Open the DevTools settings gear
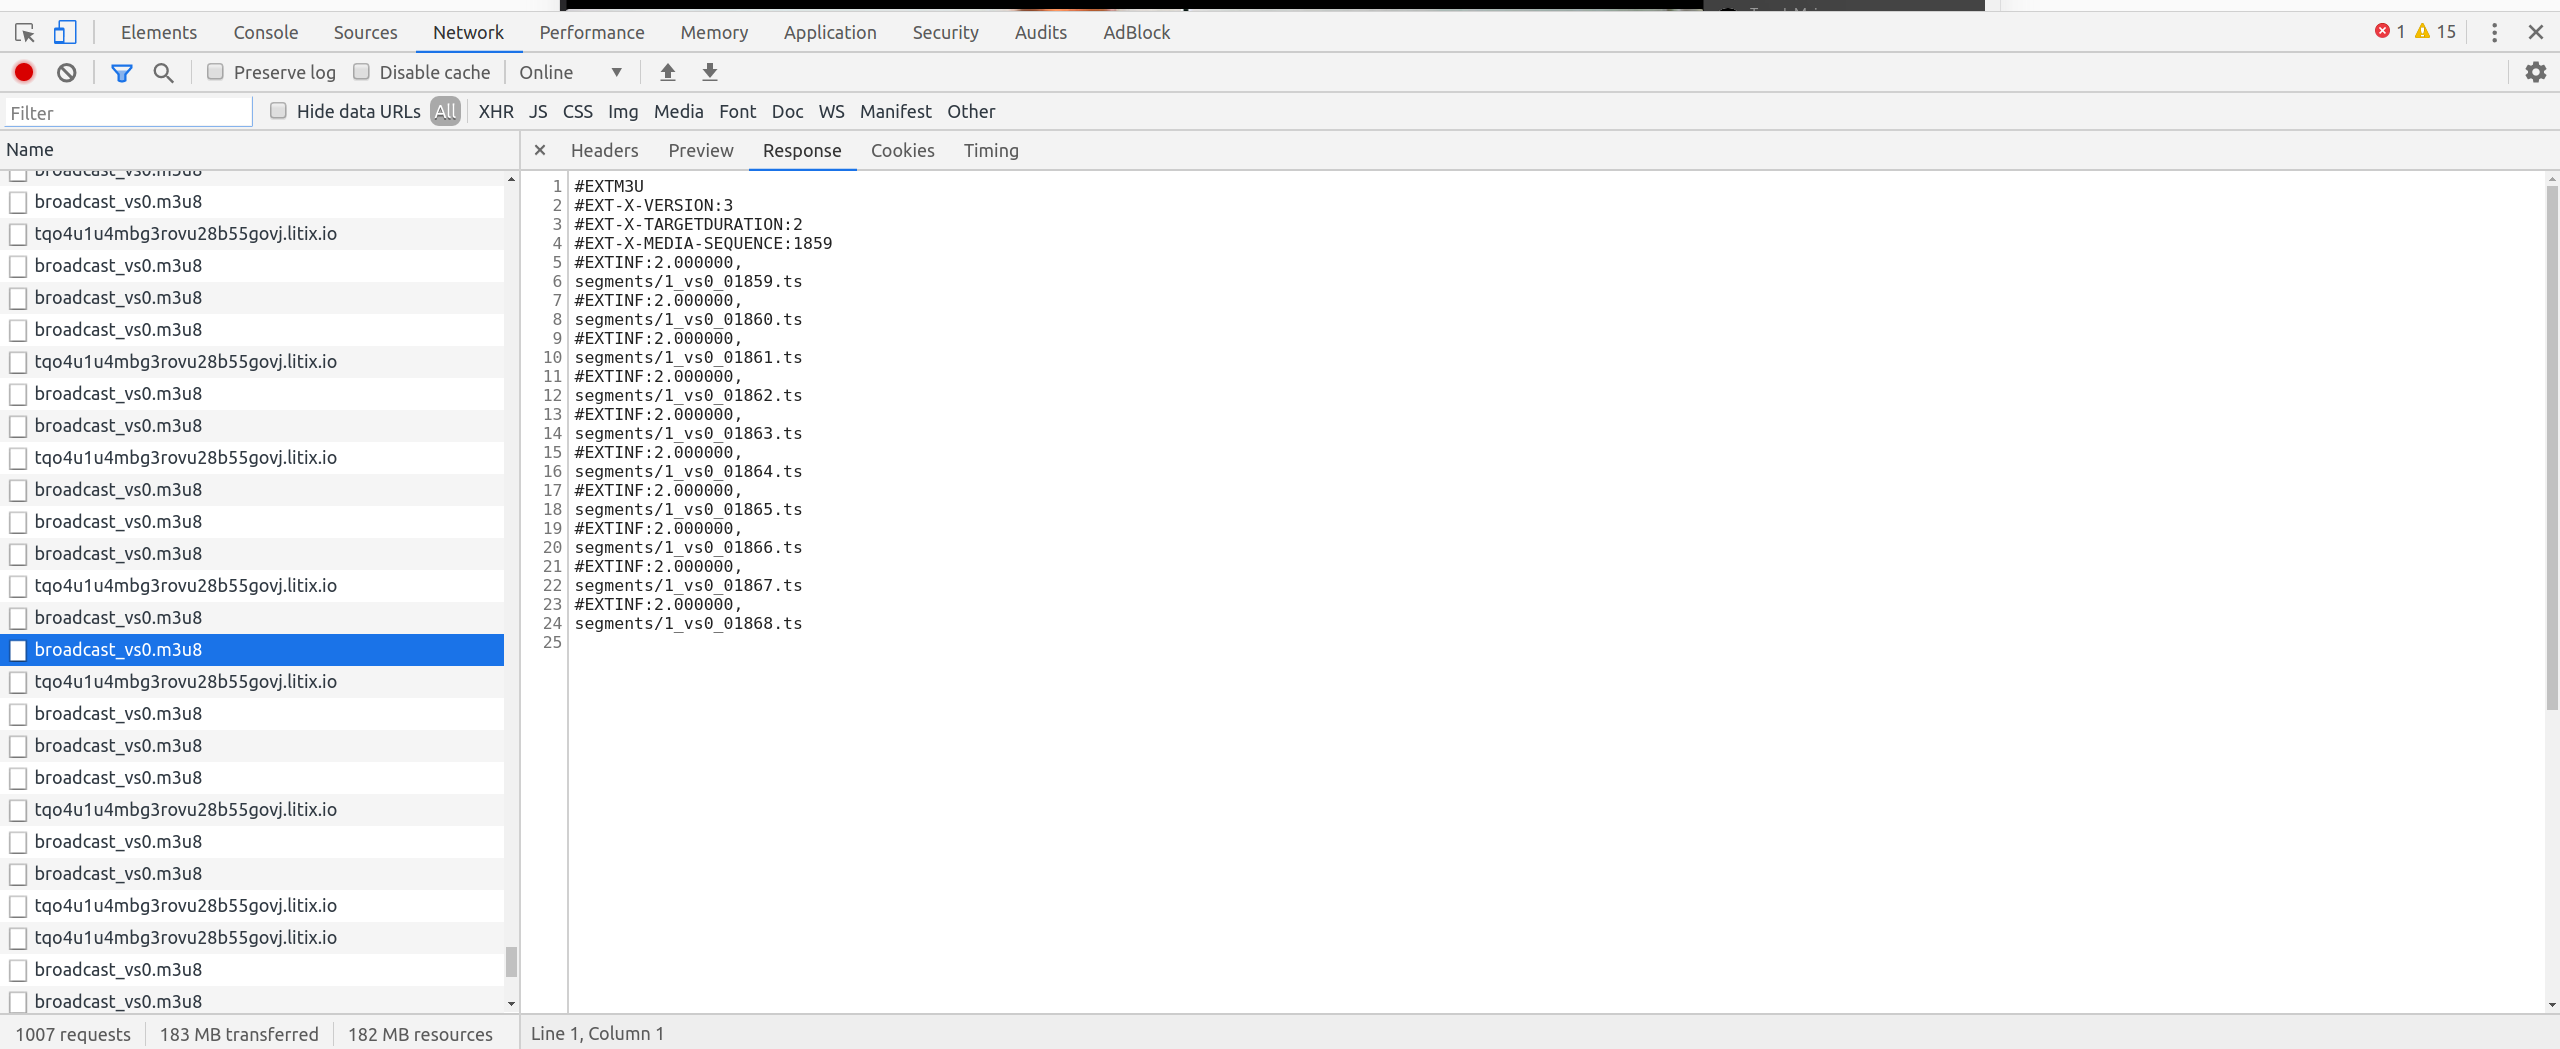The width and height of the screenshot is (2560, 1049). (2536, 71)
